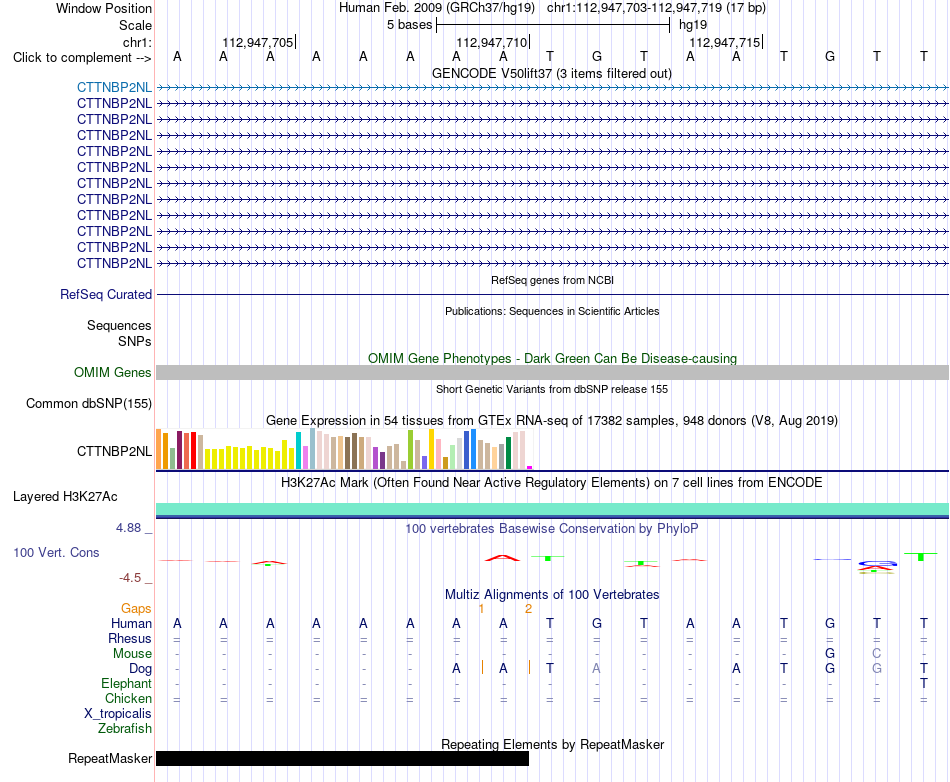Click the Zebrafish species label
The width and height of the screenshot is (950, 782).
pos(125,729)
